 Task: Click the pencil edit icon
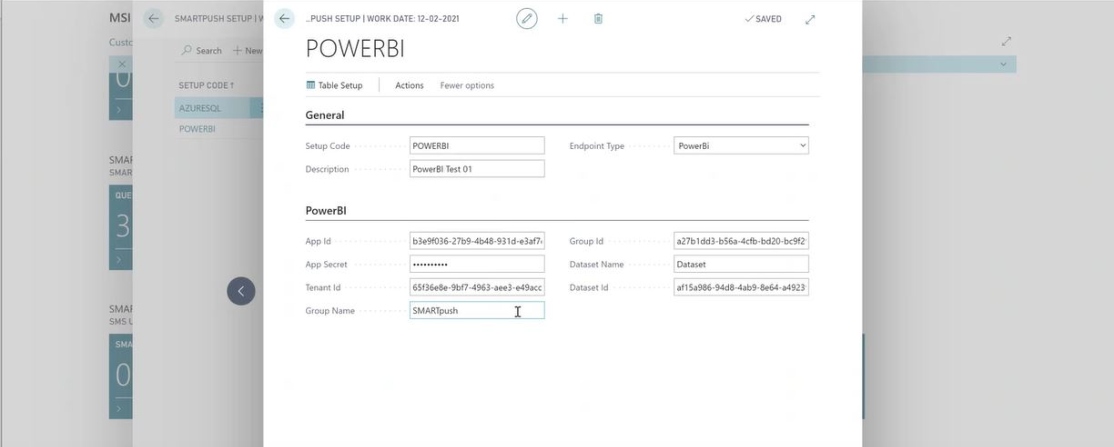click(526, 19)
